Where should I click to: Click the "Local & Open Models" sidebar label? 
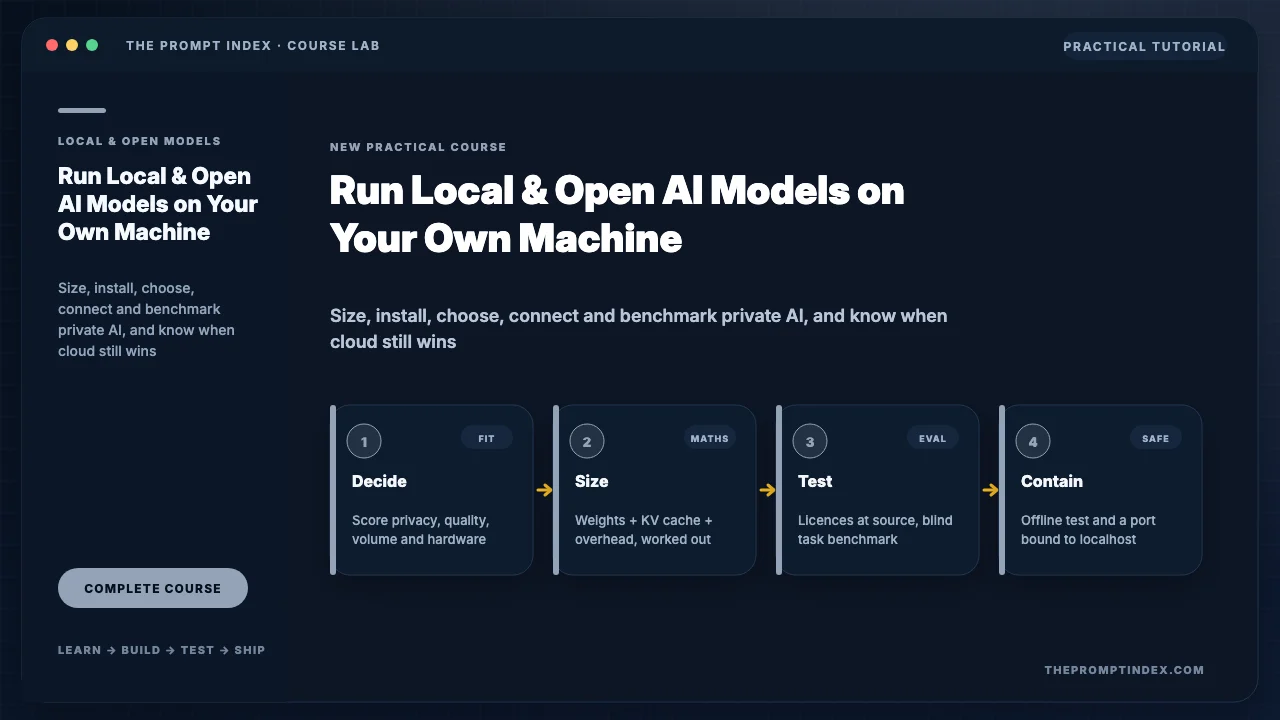(x=139, y=141)
